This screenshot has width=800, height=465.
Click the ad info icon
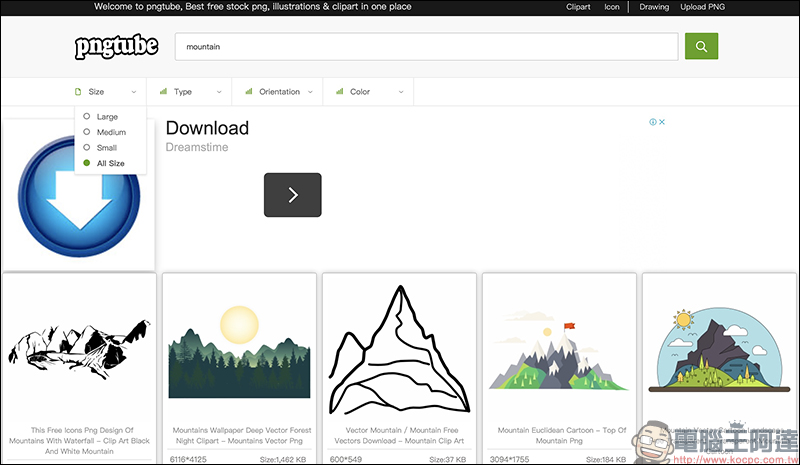point(653,122)
